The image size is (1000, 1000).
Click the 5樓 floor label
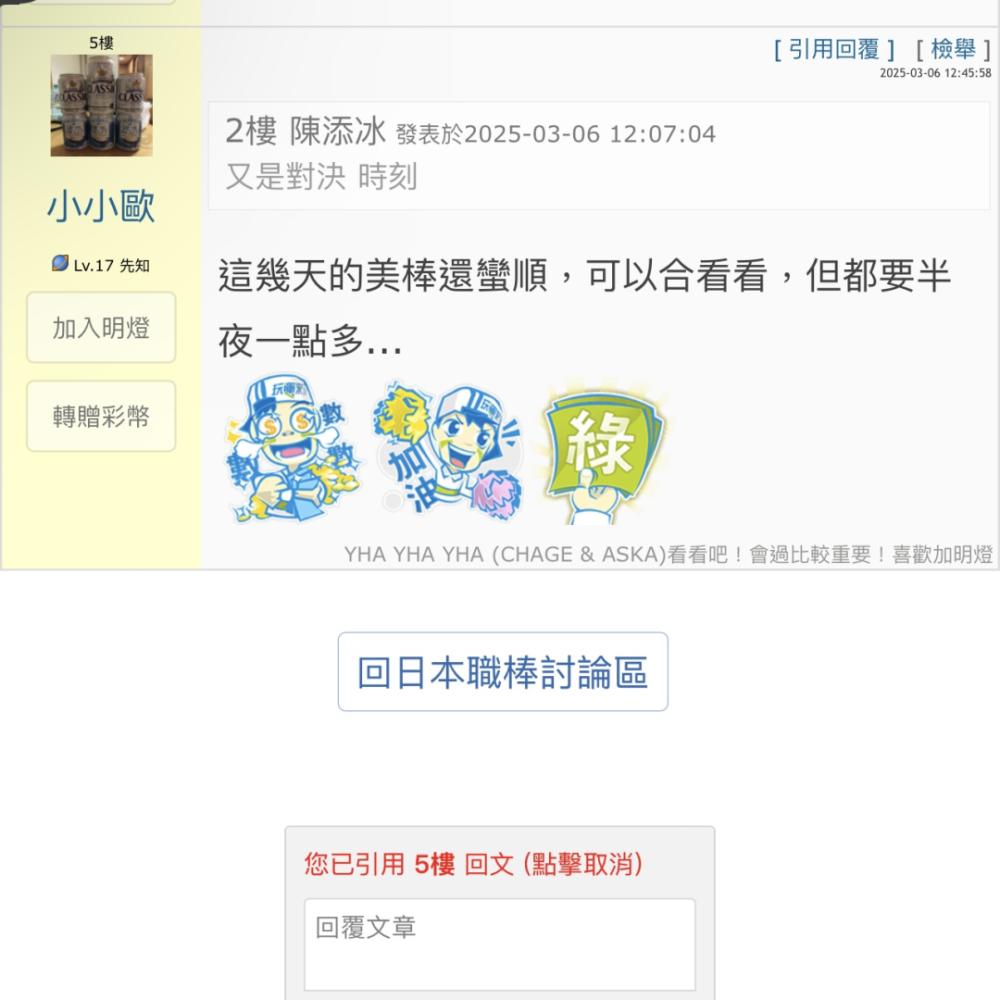point(101,43)
